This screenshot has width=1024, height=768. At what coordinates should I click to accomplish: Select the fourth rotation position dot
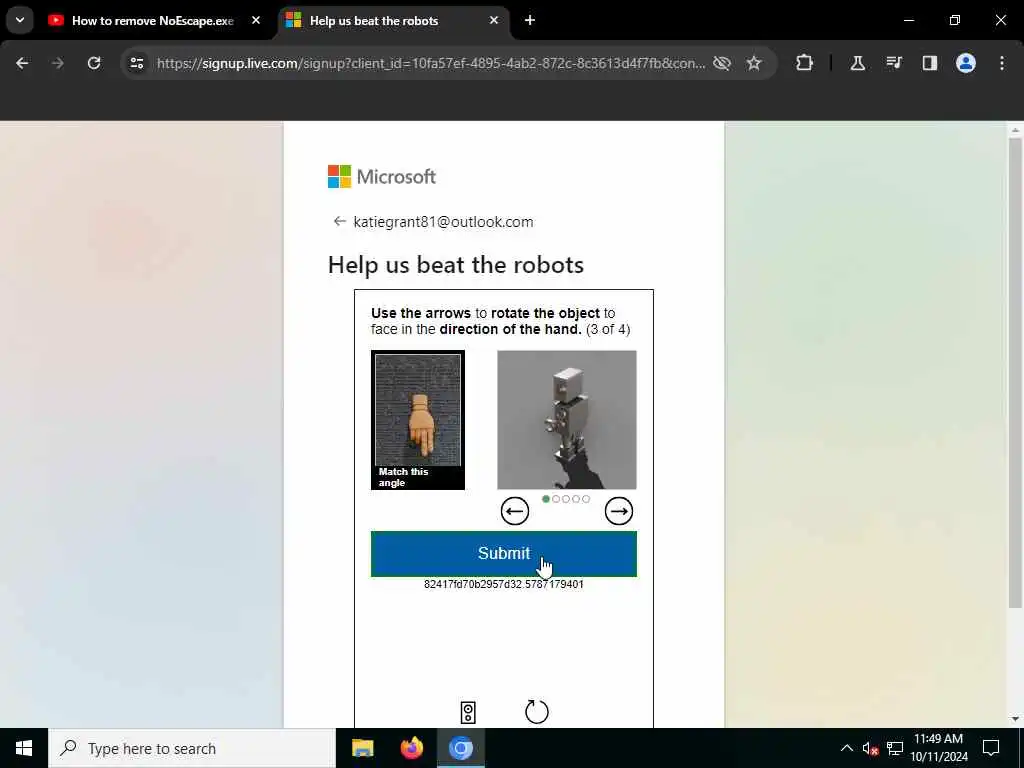tap(576, 499)
